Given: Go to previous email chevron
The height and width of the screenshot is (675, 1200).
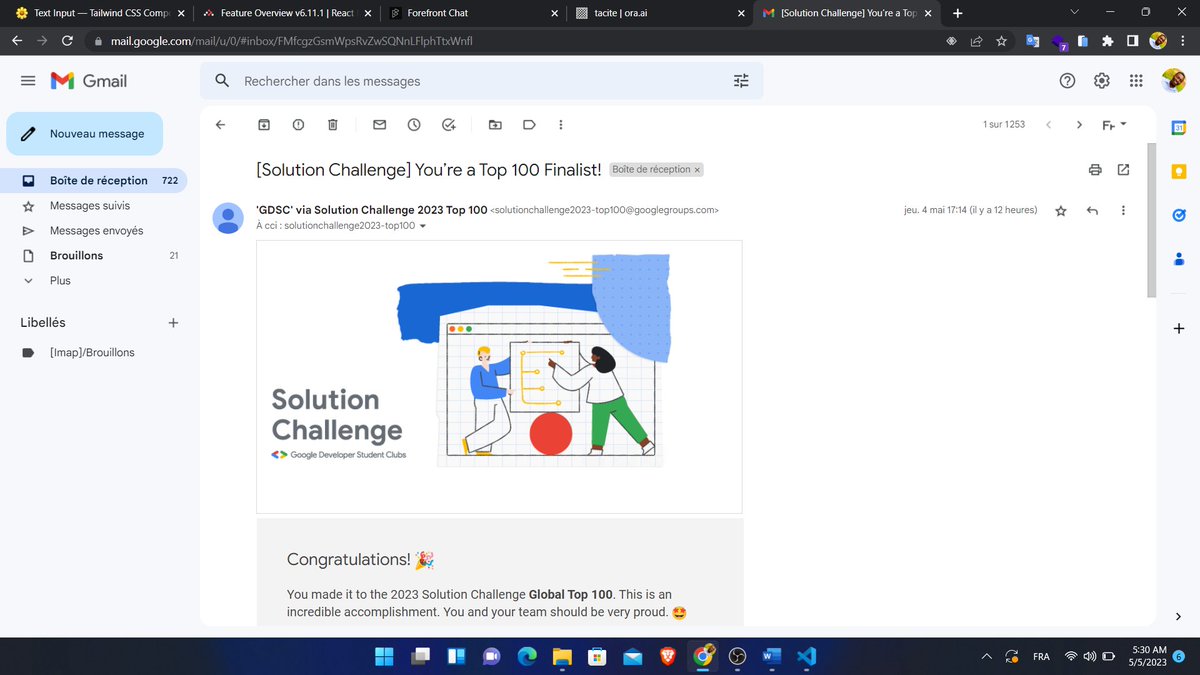Looking at the screenshot, I should coord(1048,124).
